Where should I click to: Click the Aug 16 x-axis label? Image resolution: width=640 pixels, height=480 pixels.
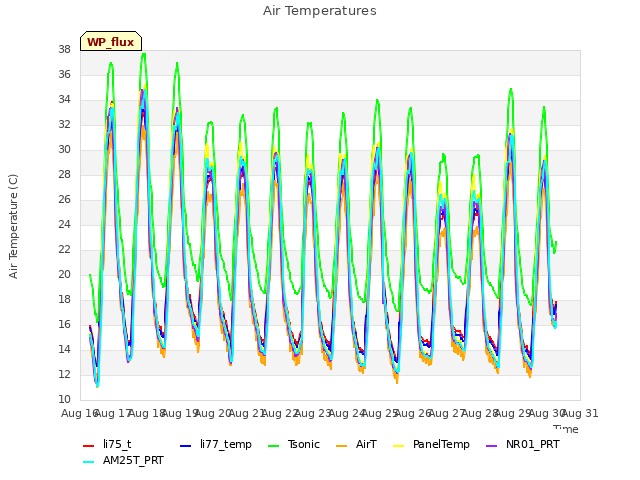[x=80, y=413]
